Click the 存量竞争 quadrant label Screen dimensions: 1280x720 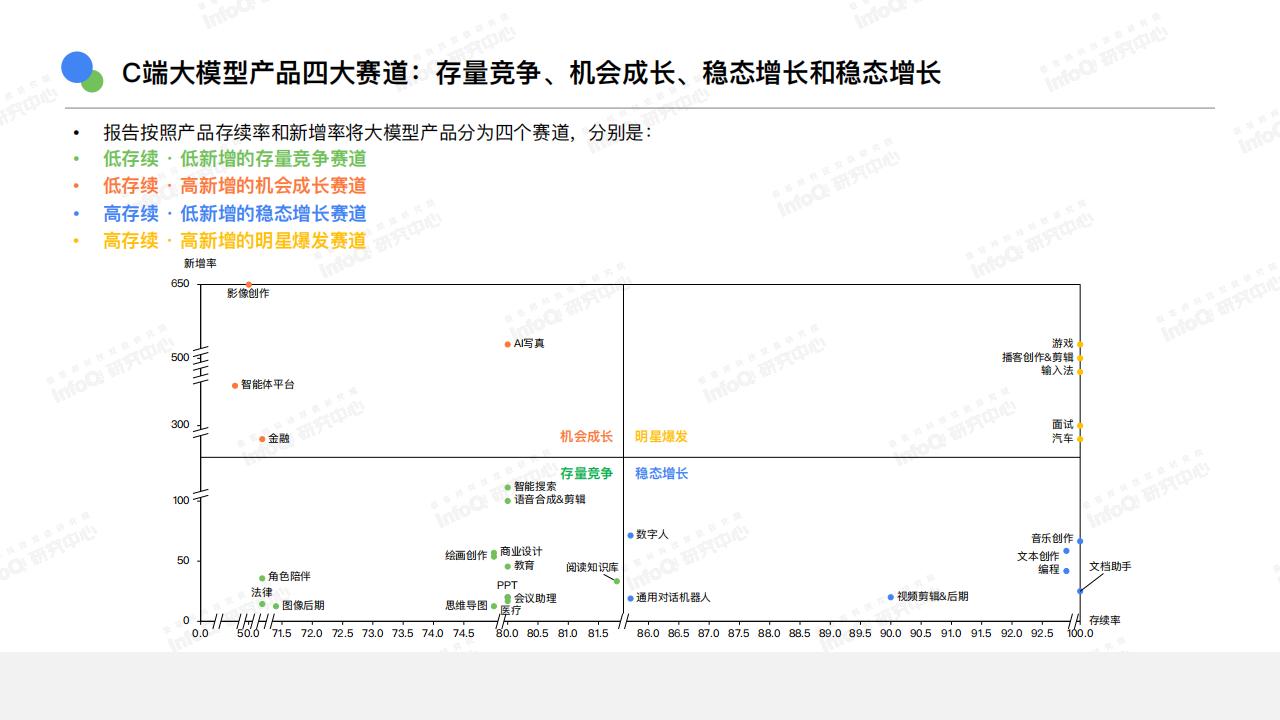click(x=586, y=474)
